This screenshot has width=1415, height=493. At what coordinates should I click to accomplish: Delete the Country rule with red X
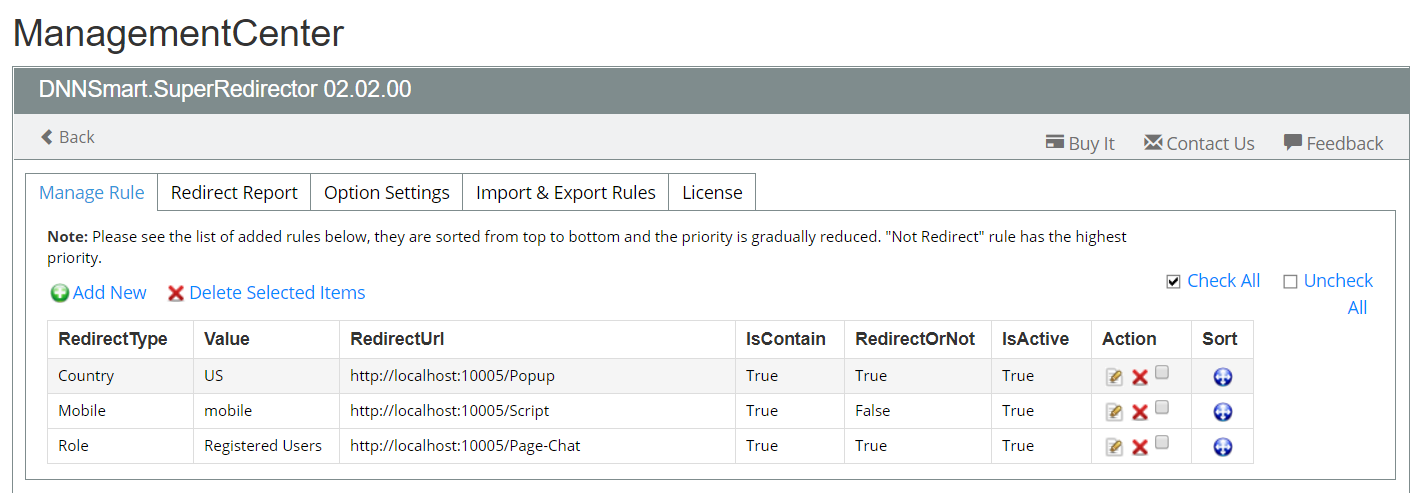tap(1139, 377)
